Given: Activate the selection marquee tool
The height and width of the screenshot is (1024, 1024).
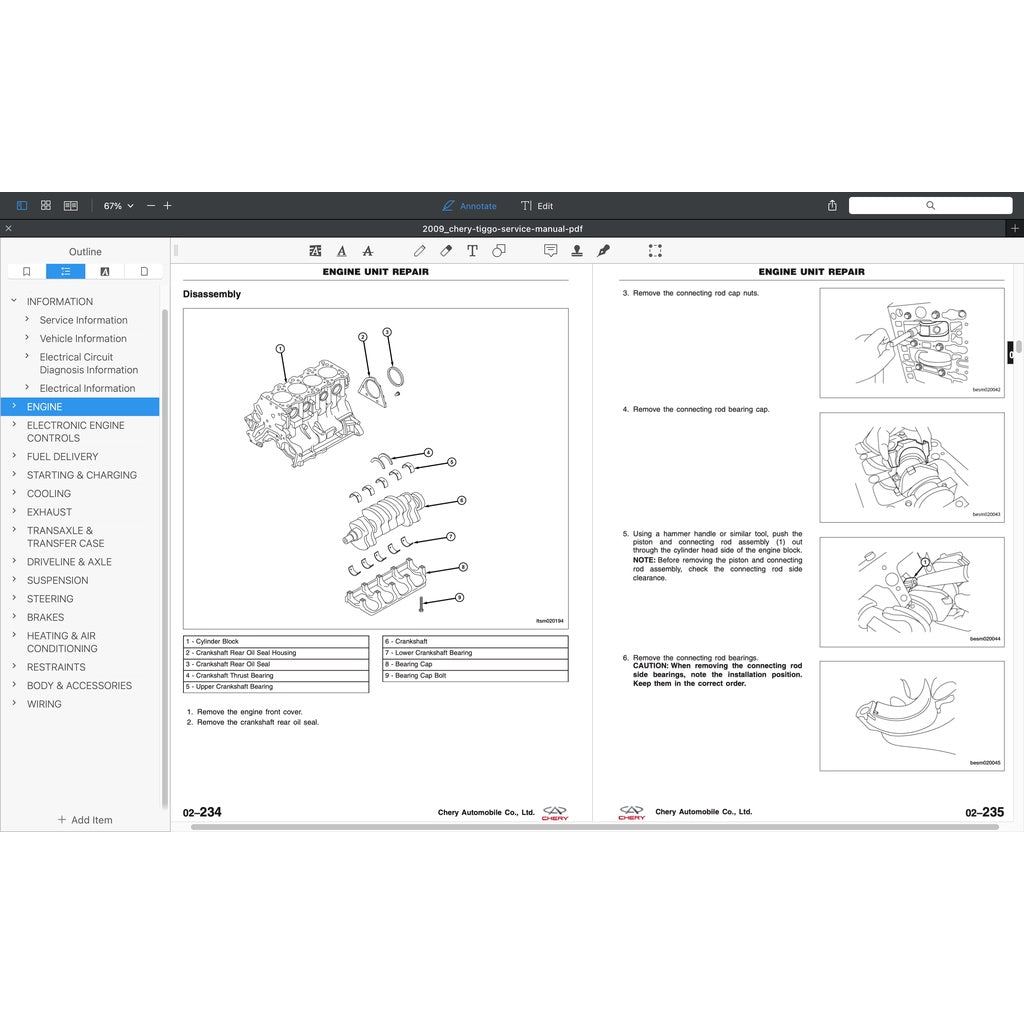Looking at the screenshot, I should [x=655, y=251].
